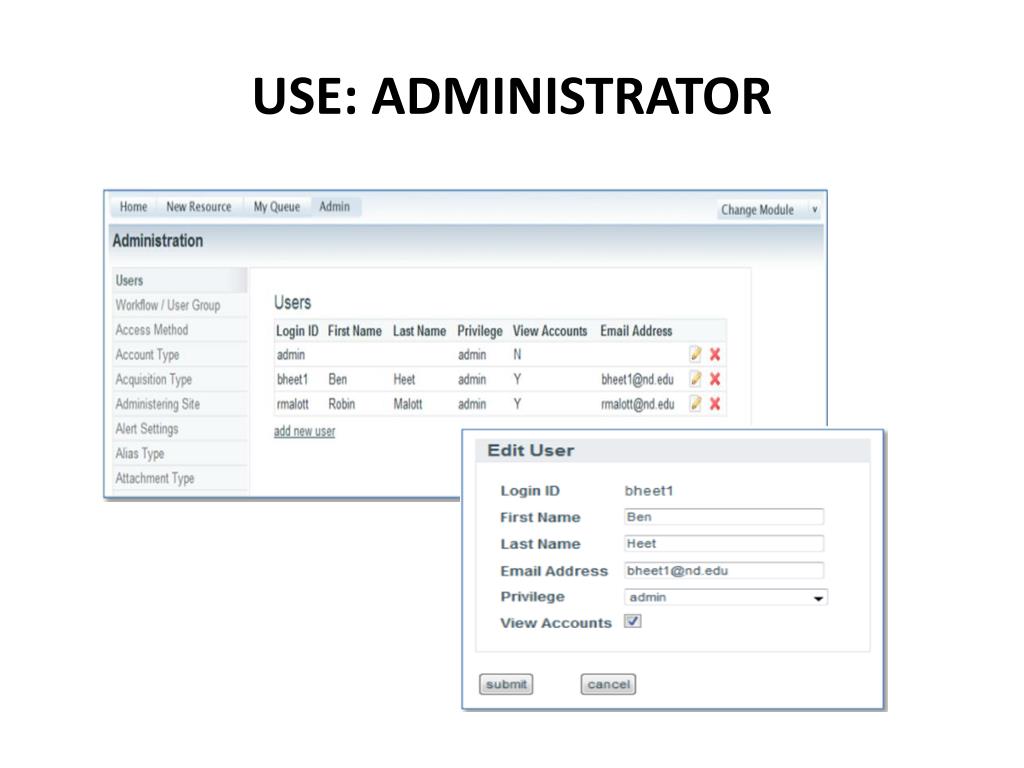Select the rmalott login ID cell

coord(293,404)
